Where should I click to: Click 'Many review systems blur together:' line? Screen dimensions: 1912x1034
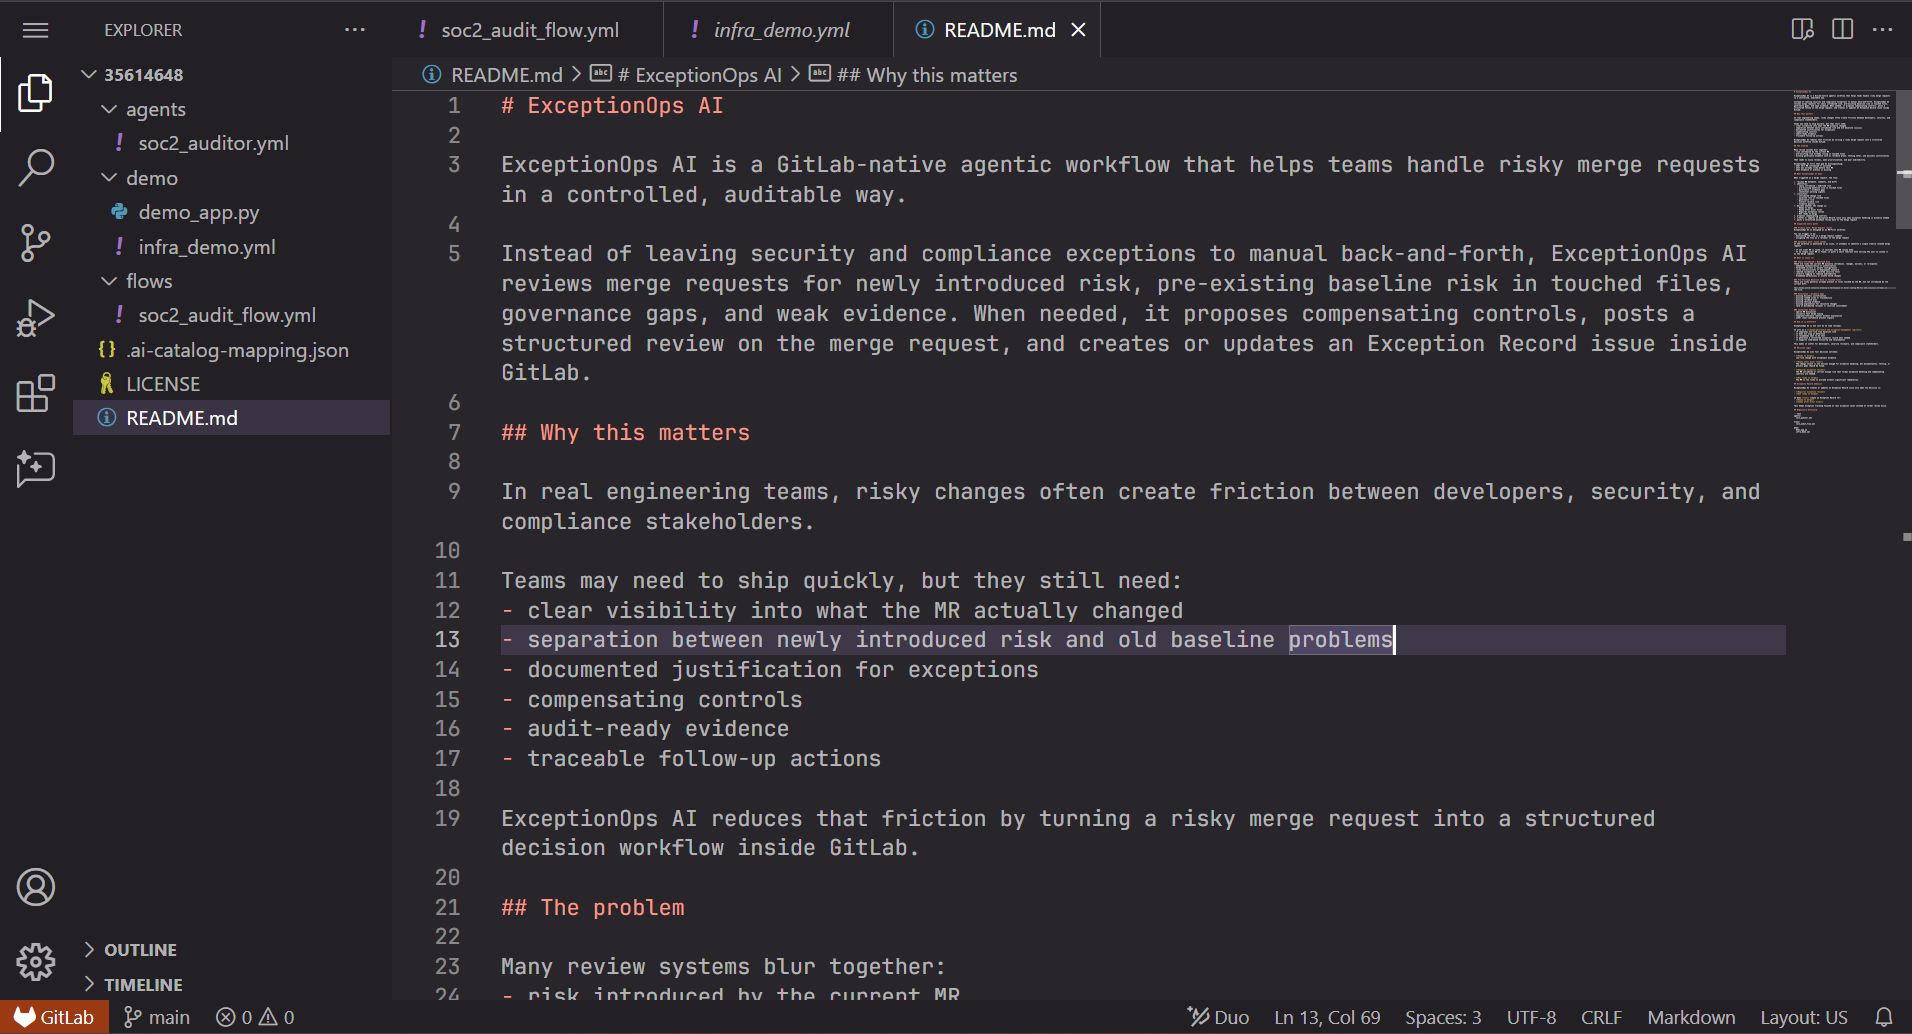724,967
